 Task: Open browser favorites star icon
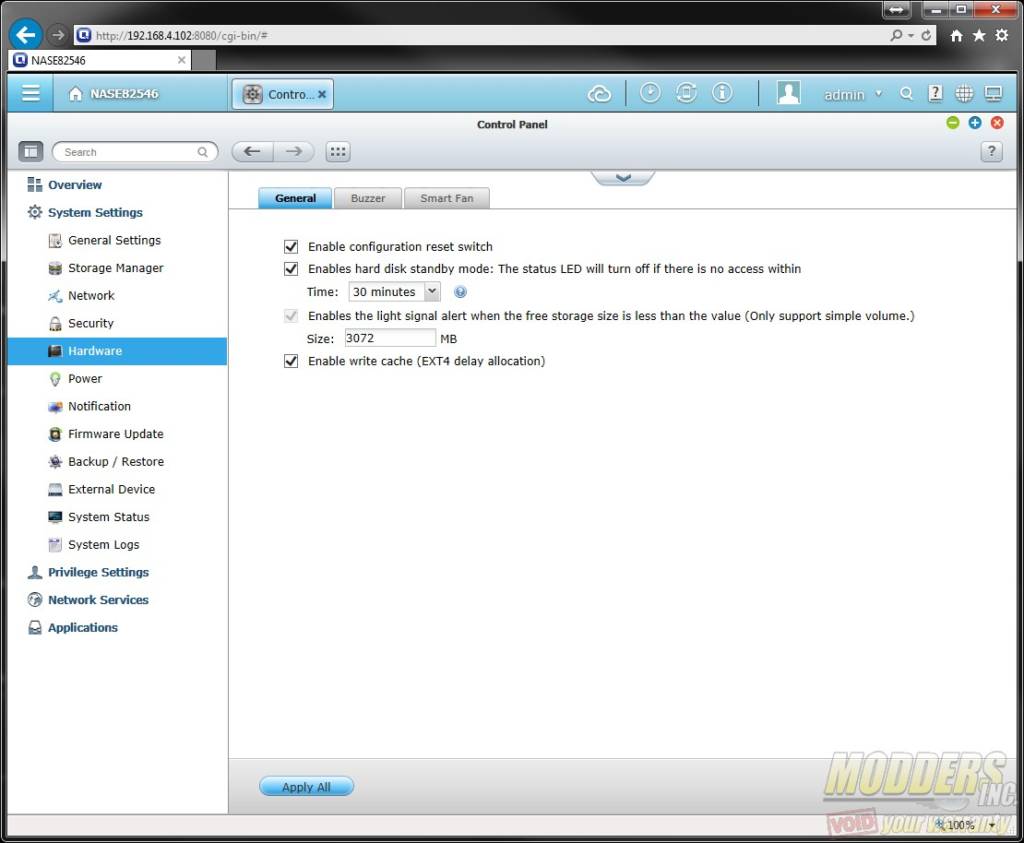click(979, 35)
